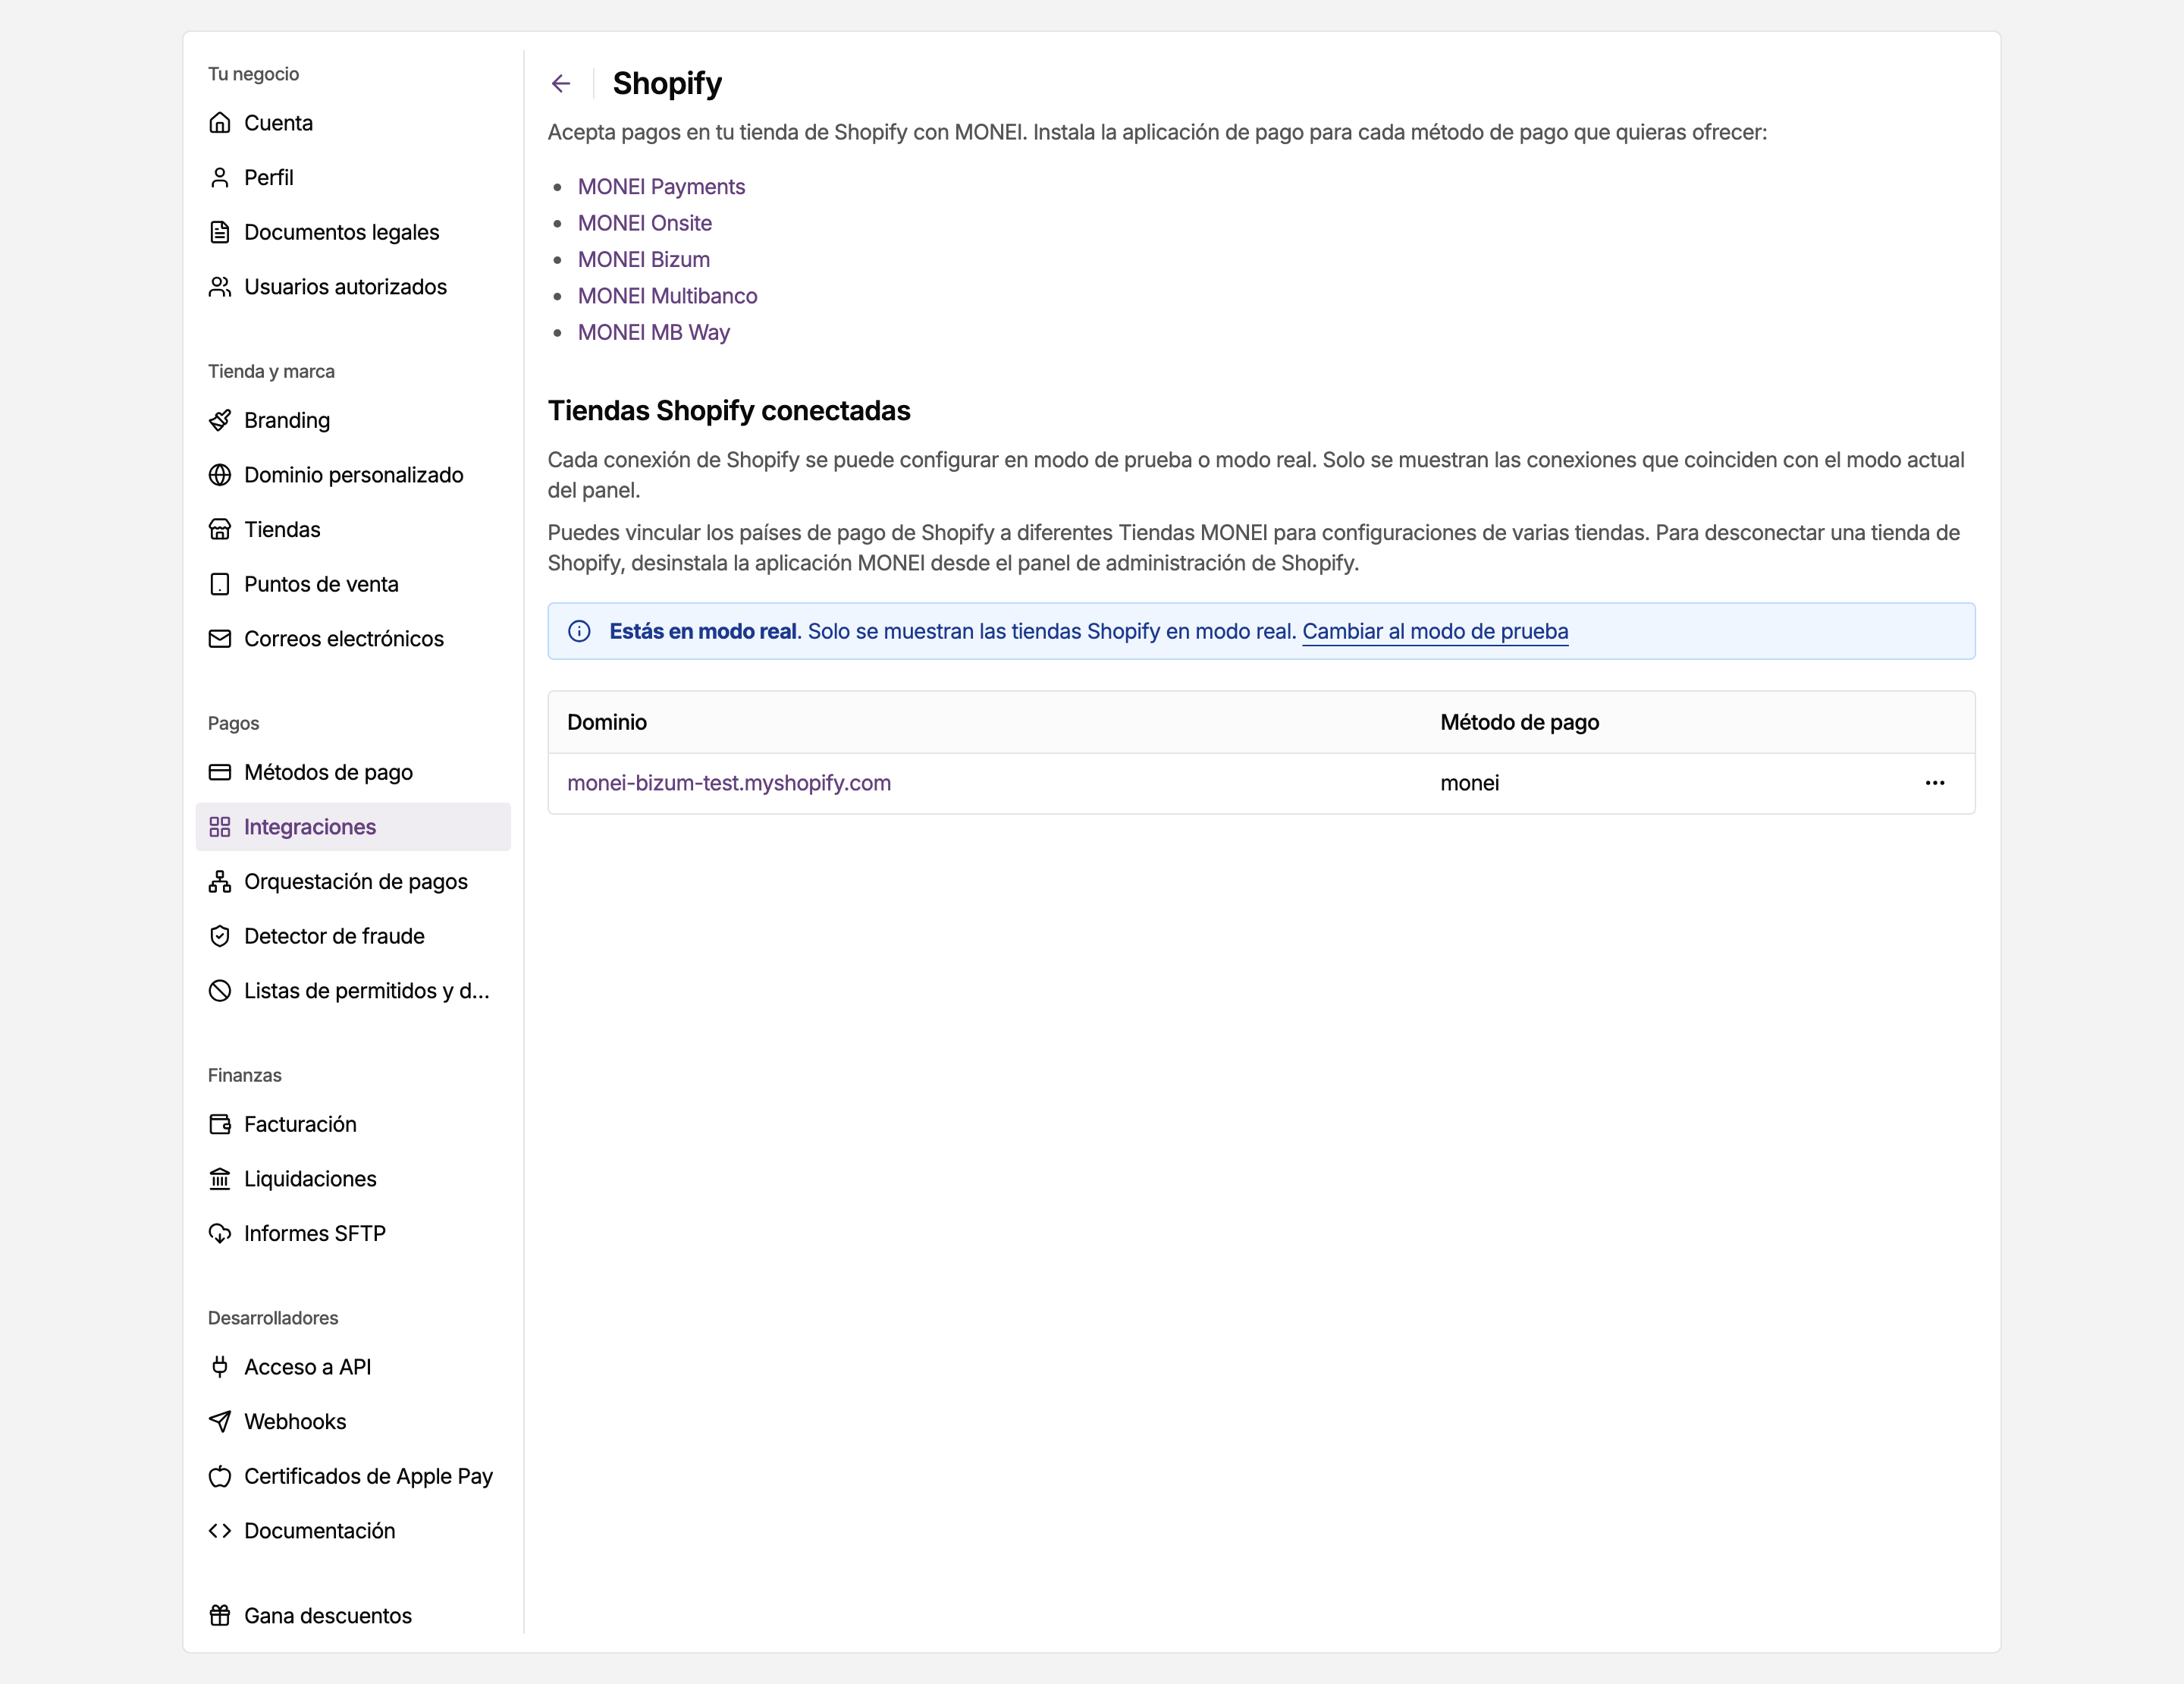Open Informes SFTP
This screenshot has height=1684, width=2184.
(353, 1234)
